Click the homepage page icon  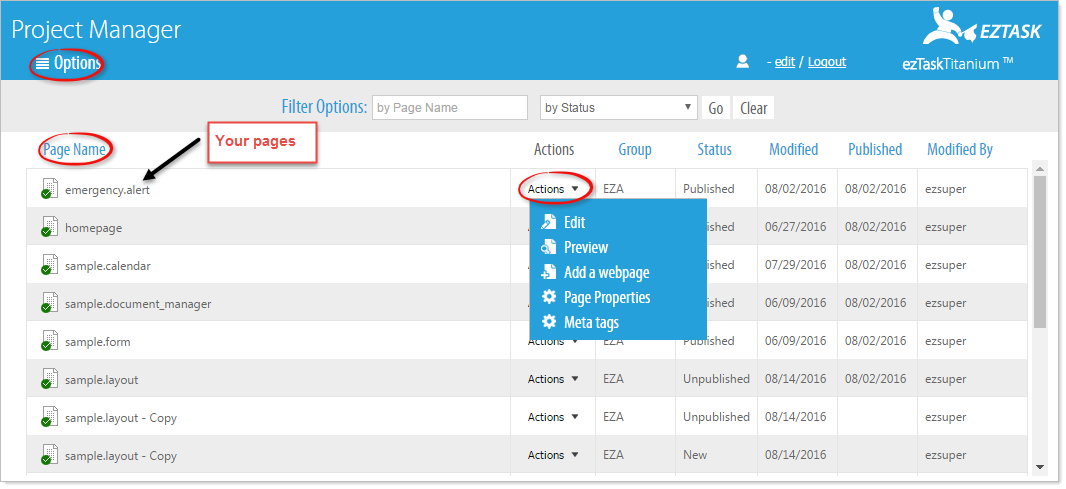coord(49,227)
